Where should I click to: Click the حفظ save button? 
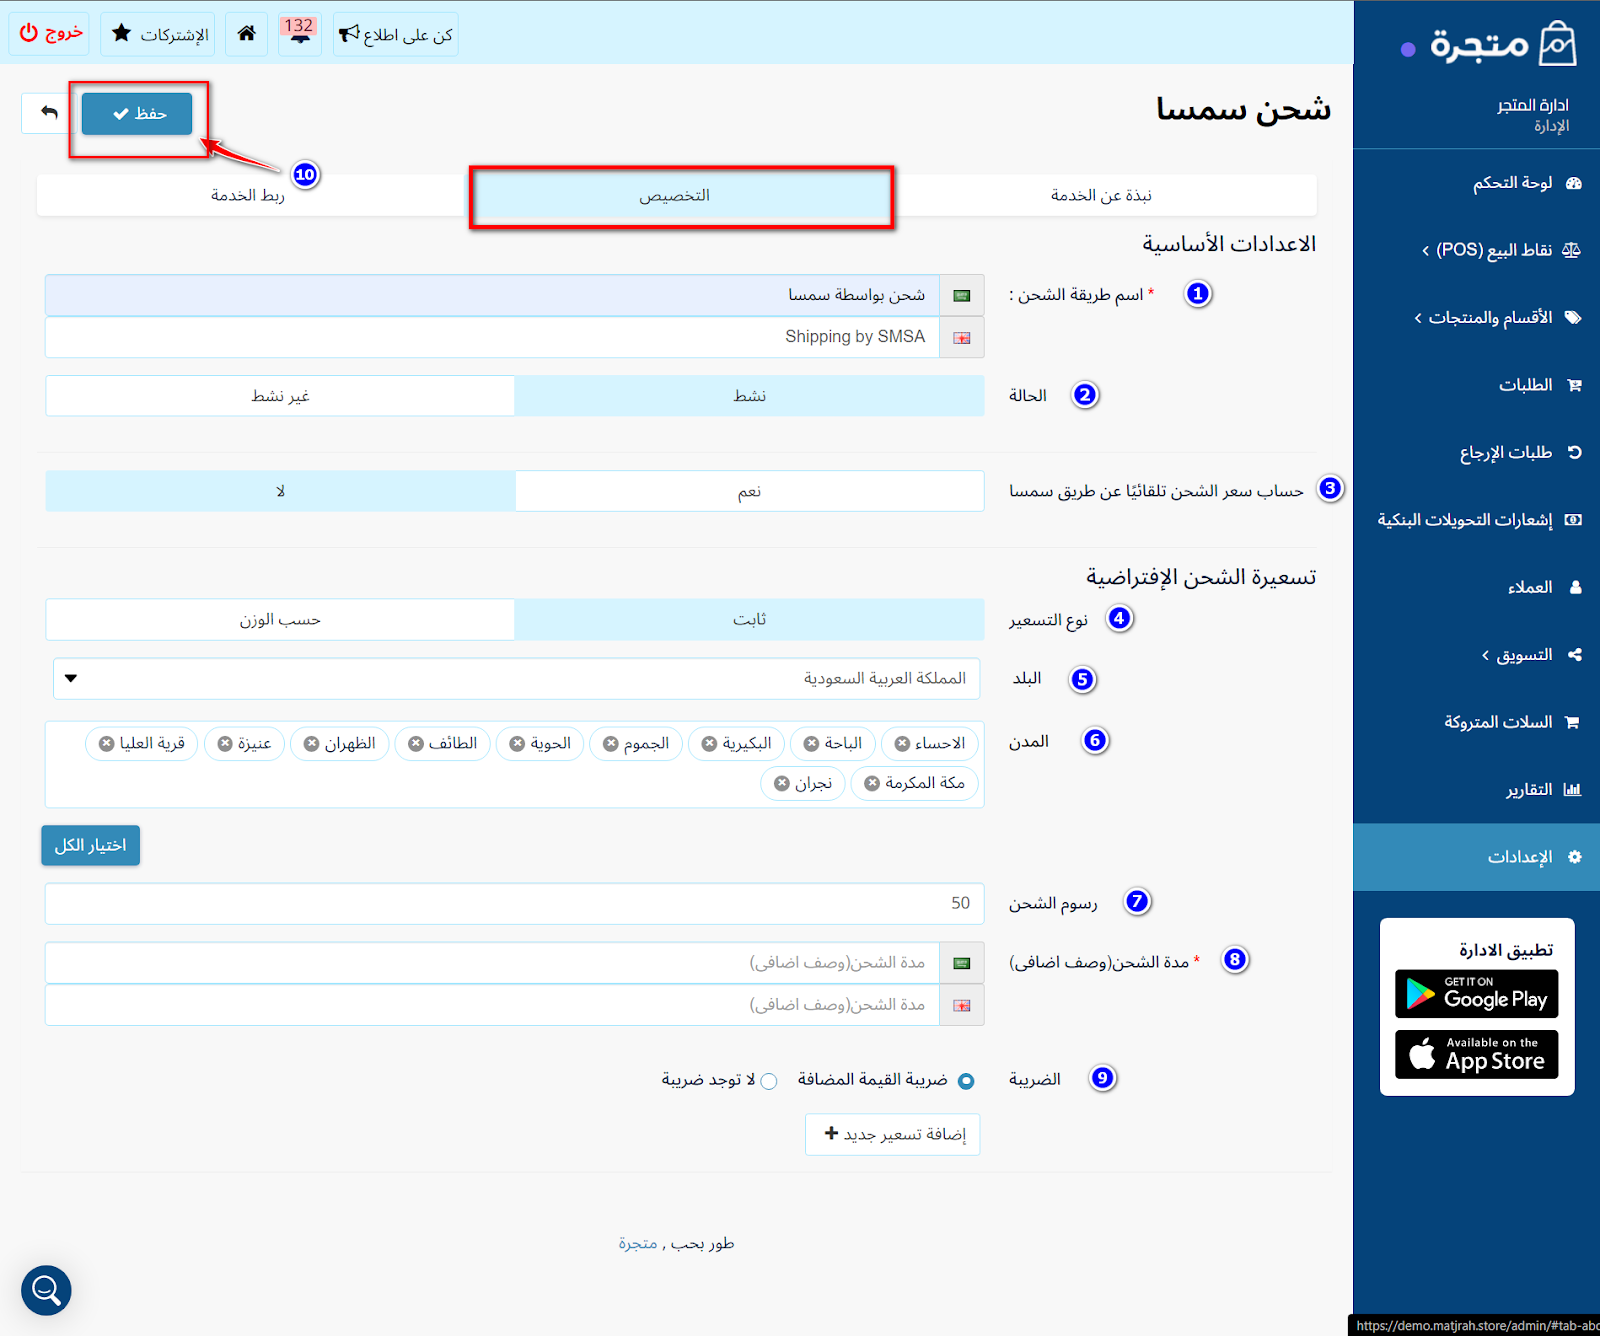tap(137, 114)
